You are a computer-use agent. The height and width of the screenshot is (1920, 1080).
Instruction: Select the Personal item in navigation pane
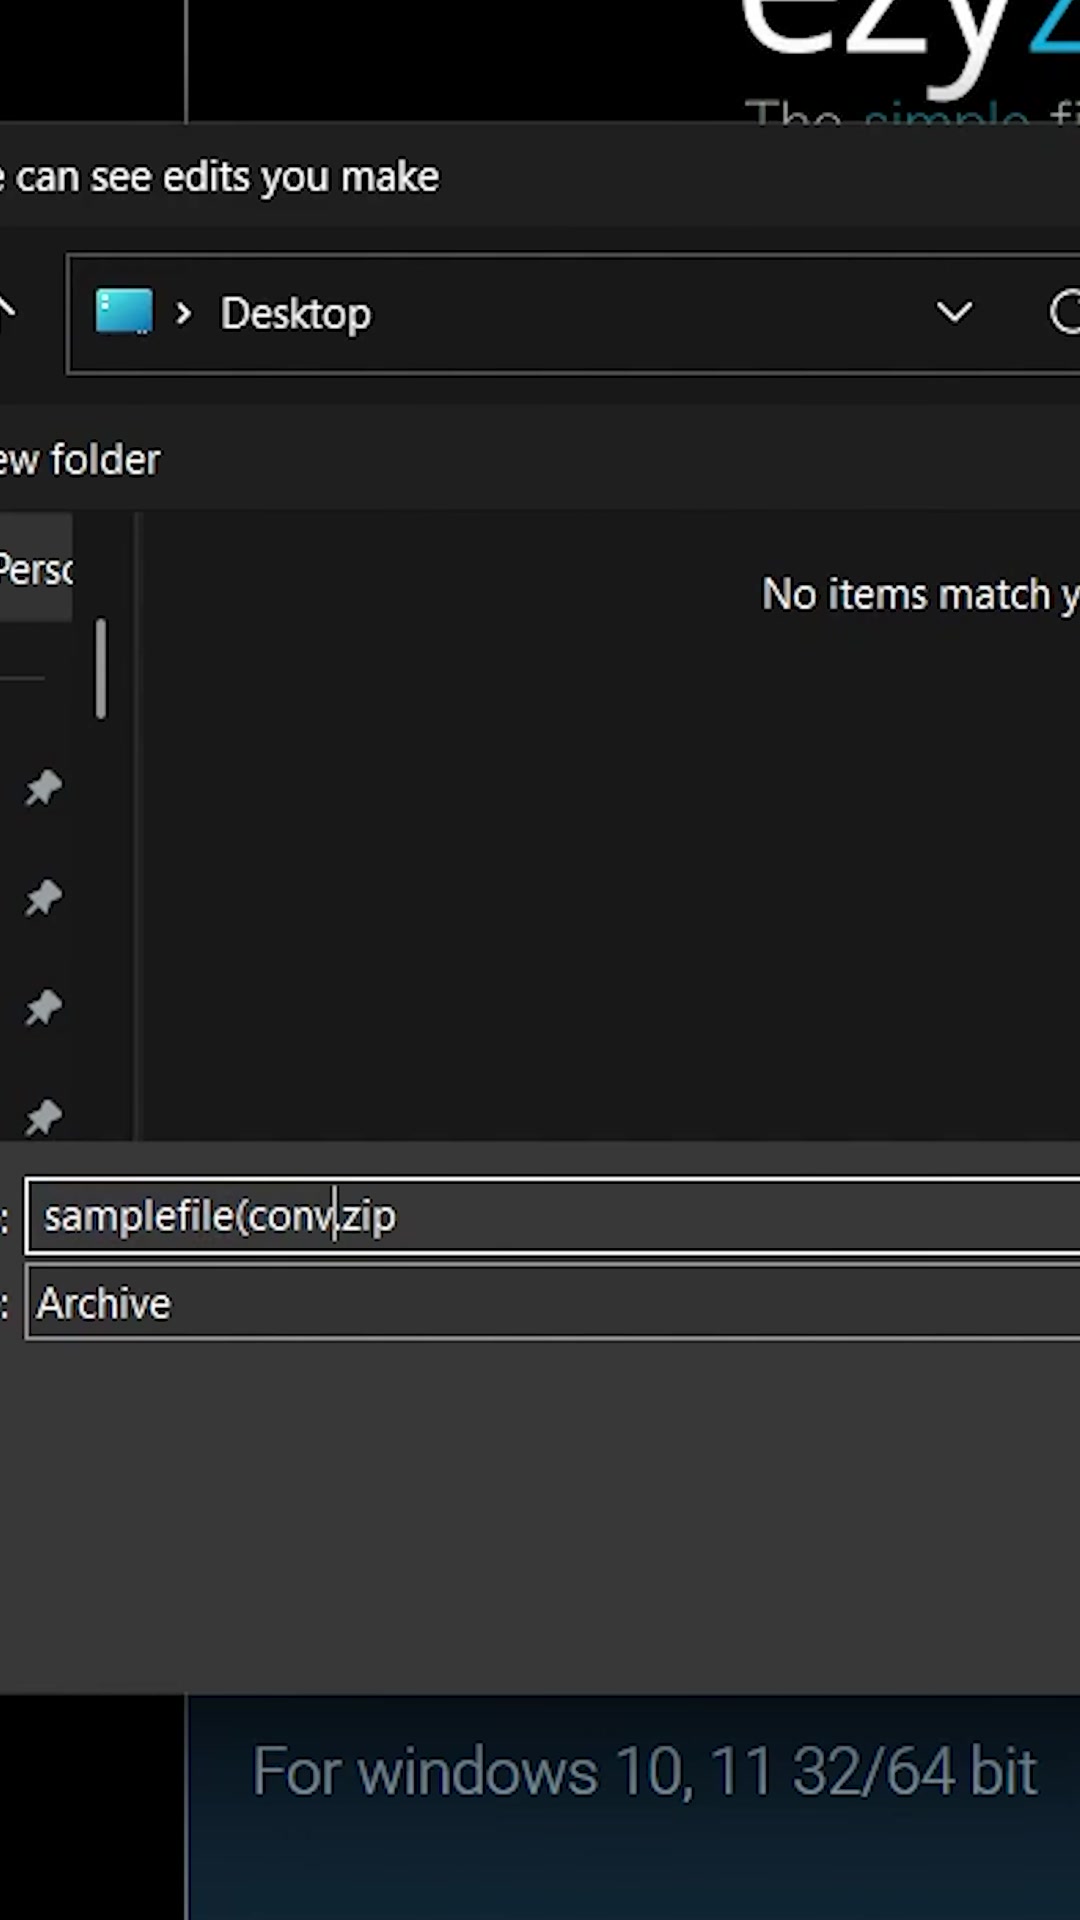coord(35,569)
